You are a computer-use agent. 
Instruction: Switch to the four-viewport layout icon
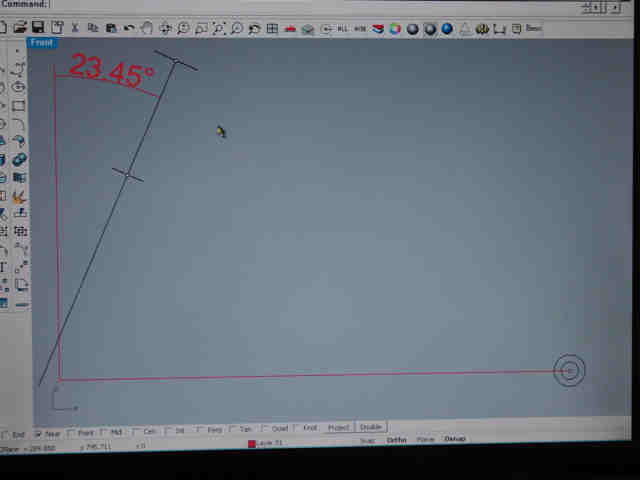[272, 29]
